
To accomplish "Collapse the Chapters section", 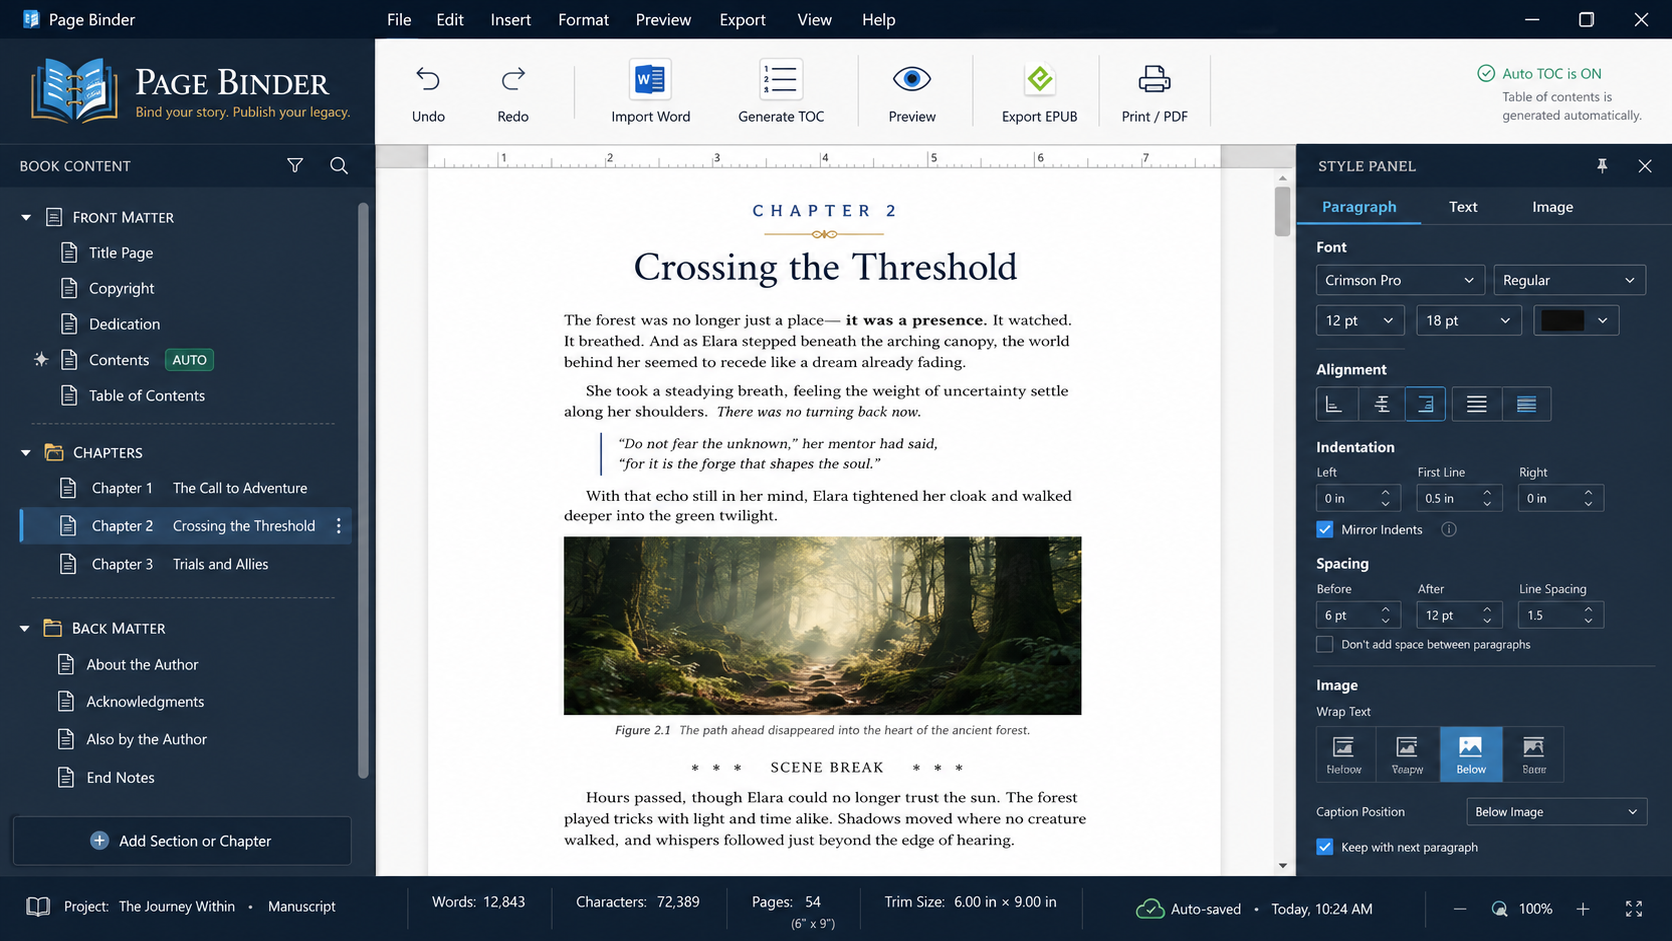I will (26, 453).
